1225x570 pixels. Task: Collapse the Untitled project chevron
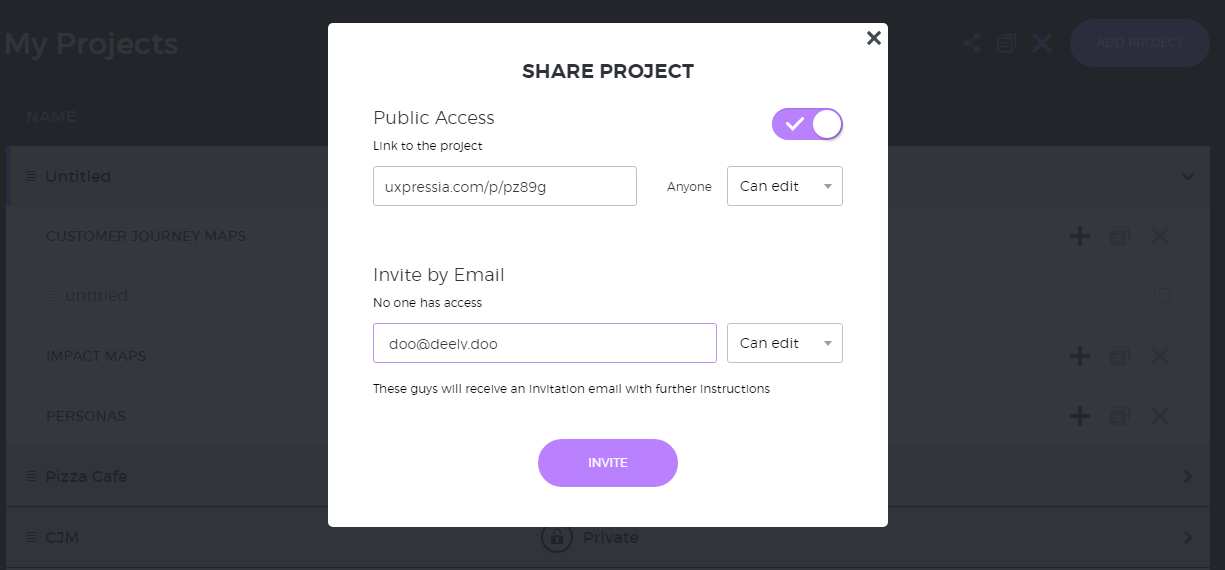point(1188,177)
